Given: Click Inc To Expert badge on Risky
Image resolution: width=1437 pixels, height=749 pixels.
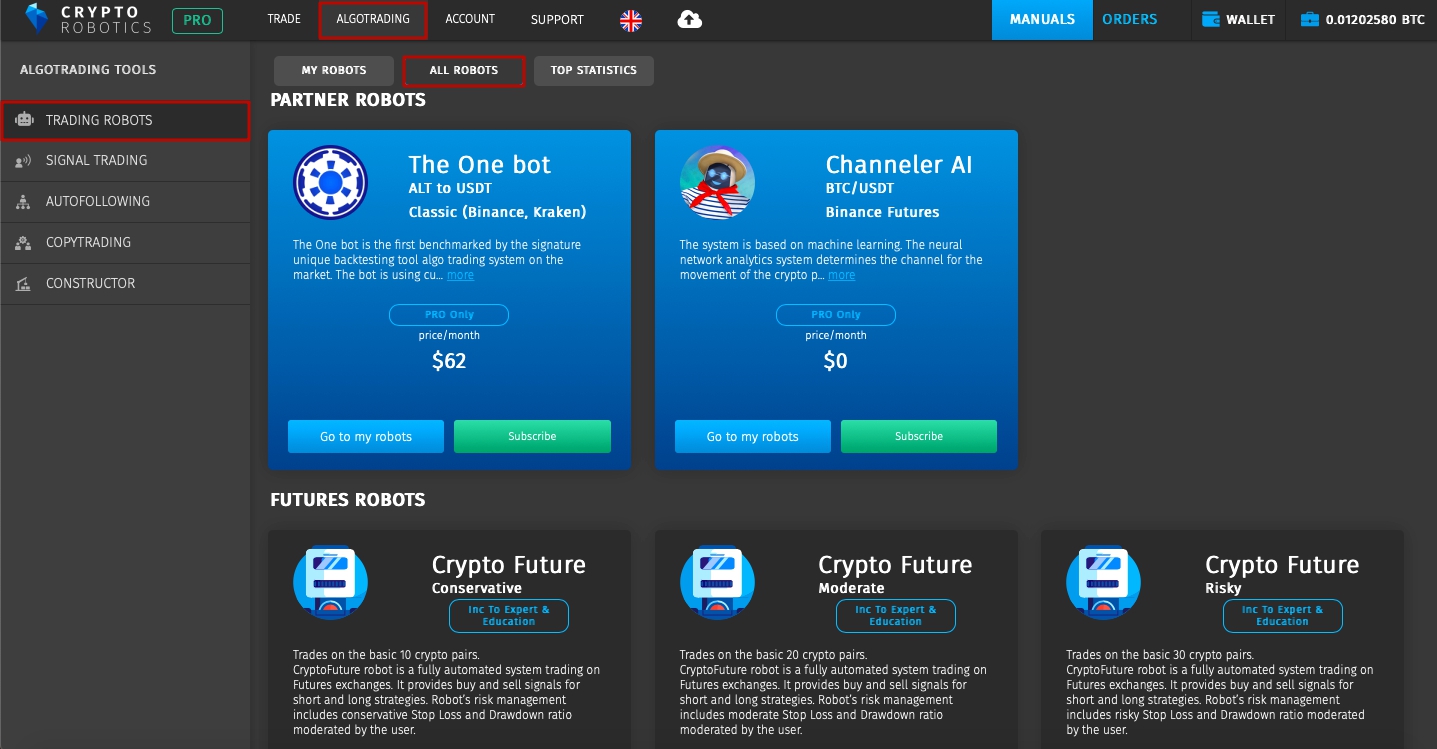Looking at the screenshot, I should tap(1283, 616).
